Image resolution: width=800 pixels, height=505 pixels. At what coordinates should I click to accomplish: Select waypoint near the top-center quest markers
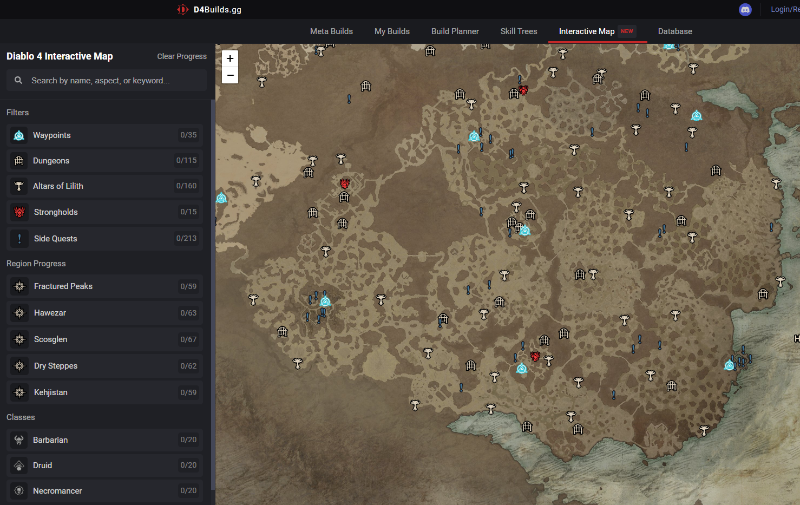(x=474, y=136)
